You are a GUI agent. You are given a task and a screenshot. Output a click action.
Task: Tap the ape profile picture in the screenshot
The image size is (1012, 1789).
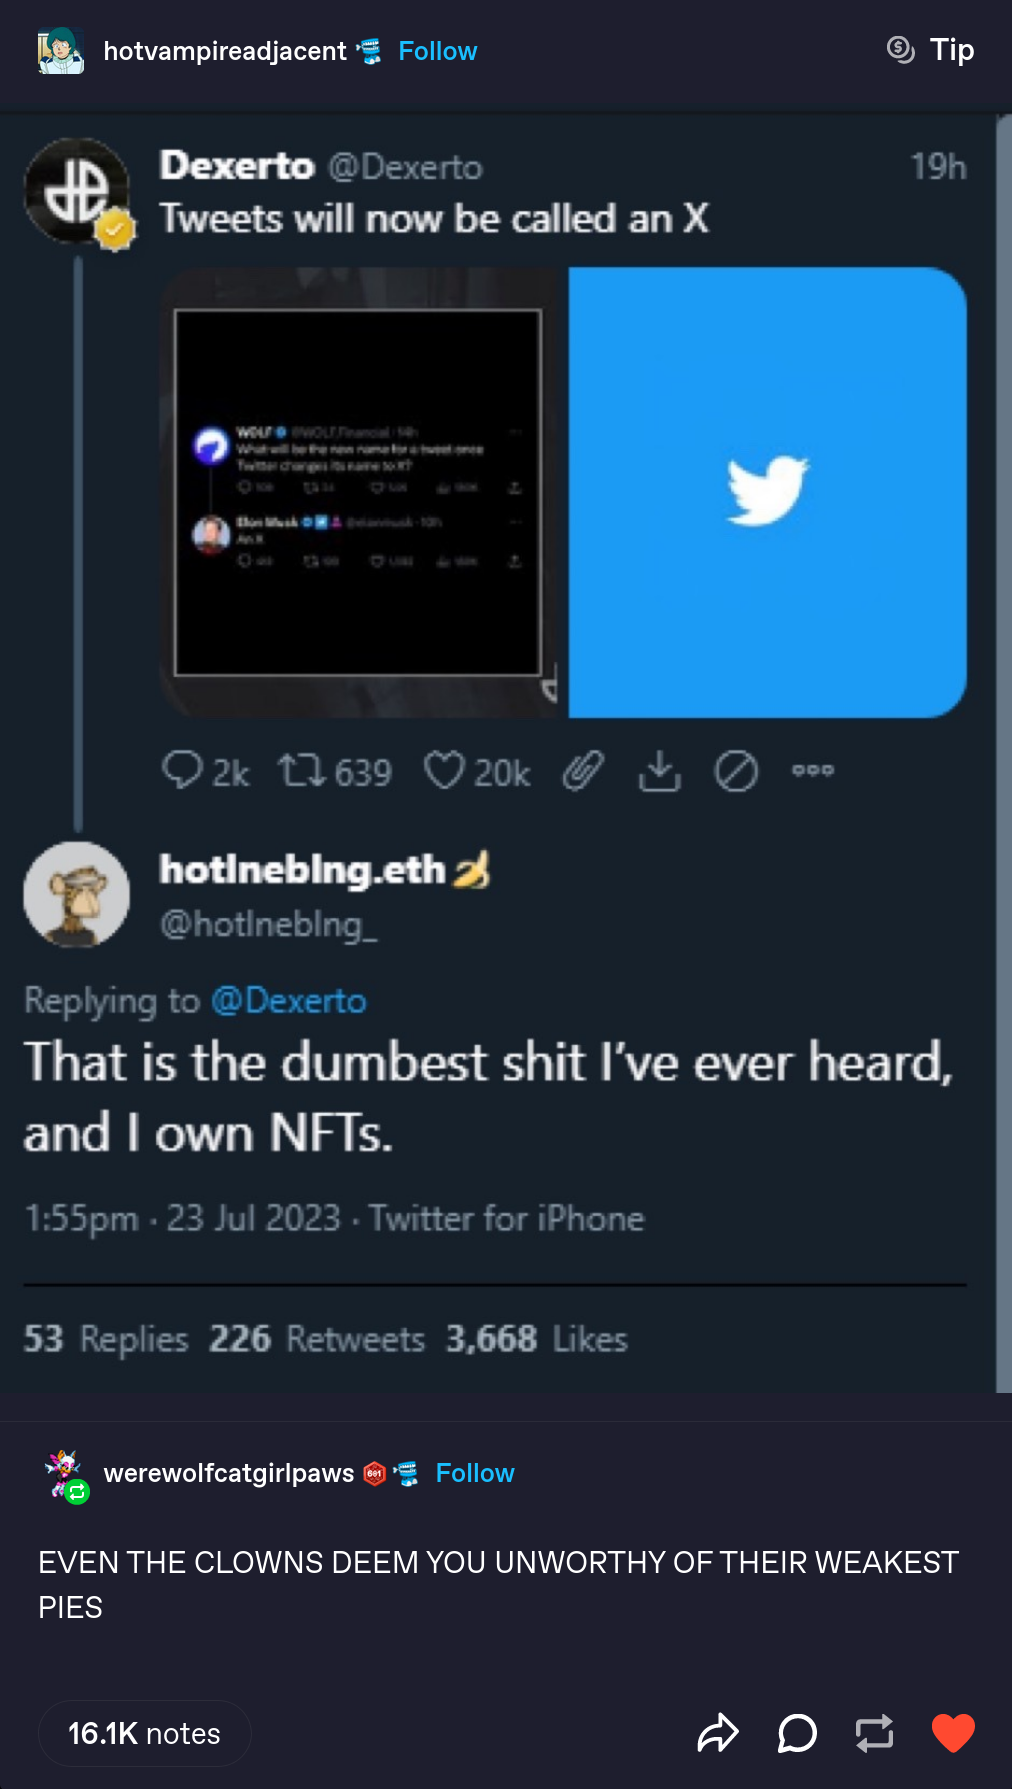pyautogui.click(x=77, y=894)
